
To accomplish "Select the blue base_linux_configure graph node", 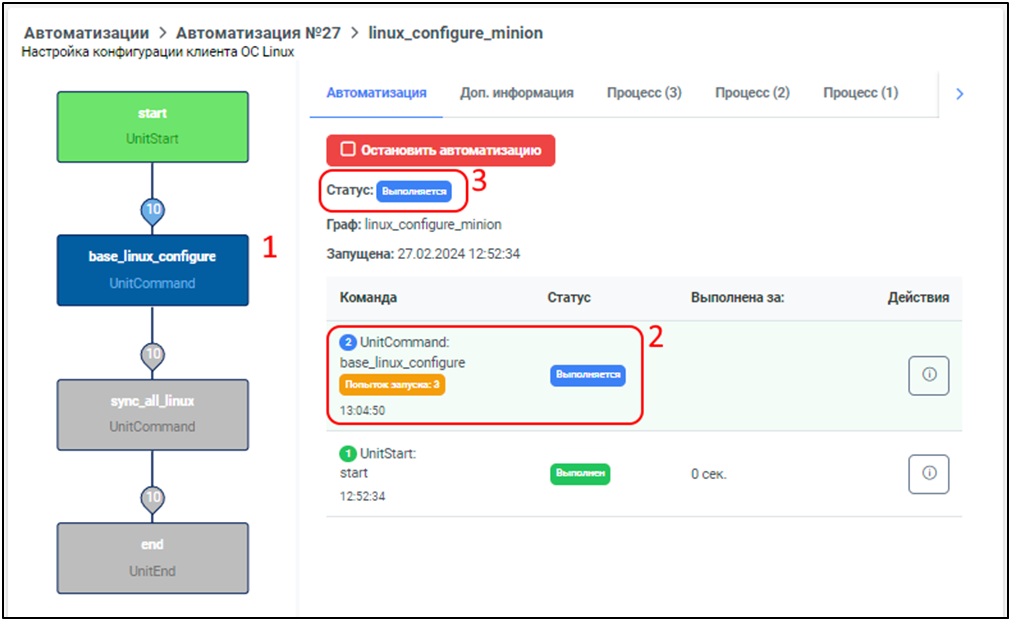I will 152,270.
